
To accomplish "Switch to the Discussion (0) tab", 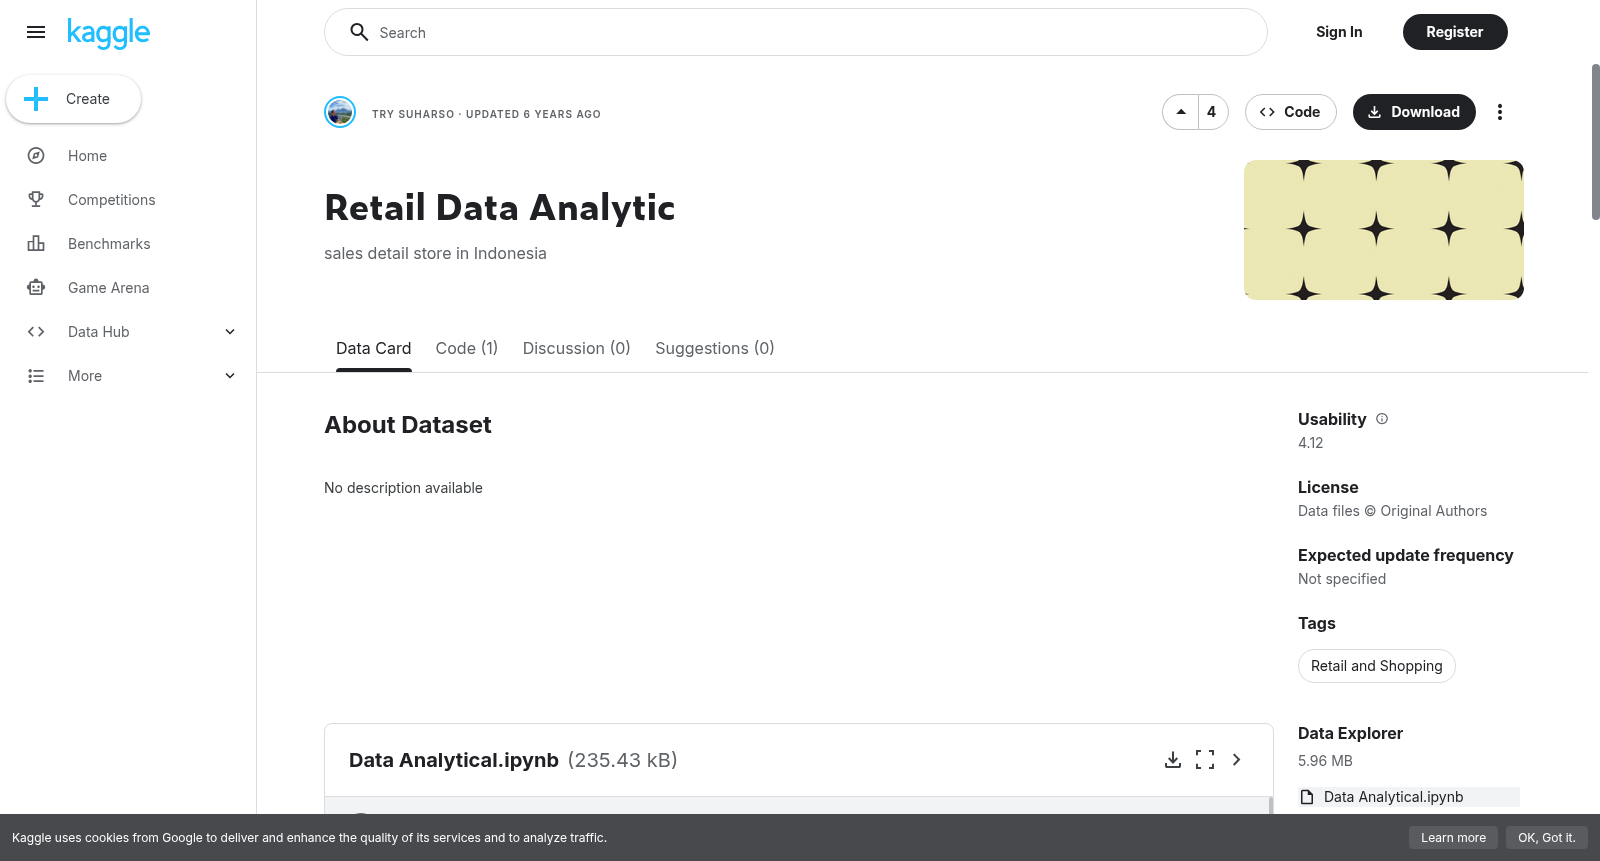I will tap(577, 348).
